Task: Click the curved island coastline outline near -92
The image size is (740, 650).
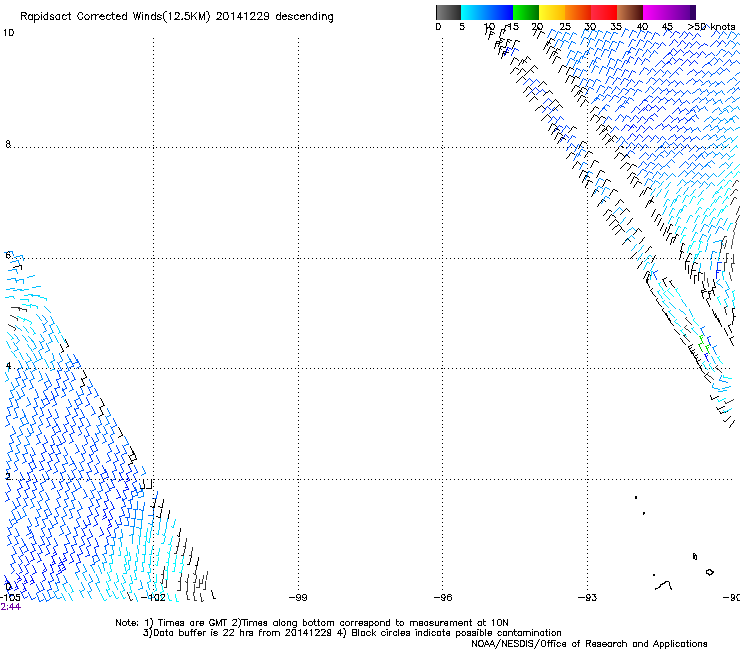Action: click(664, 585)
